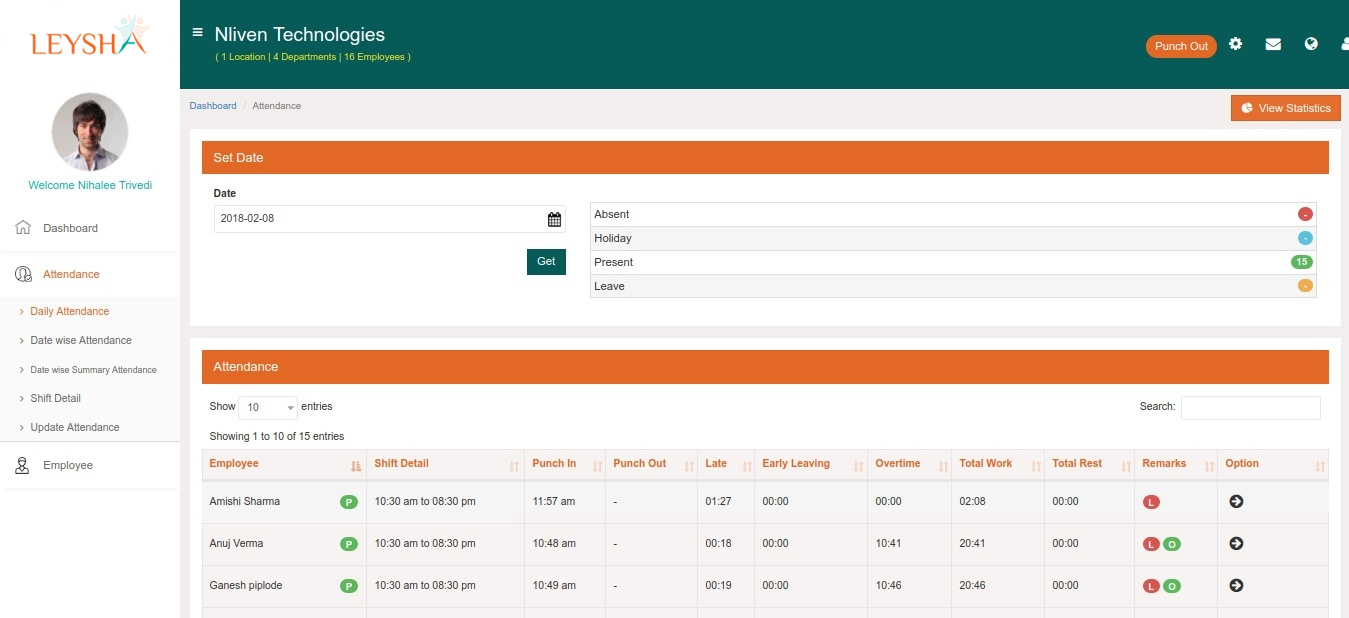Image resolution: width=1349 pixels, height=618 pixels.
Task: Click the P badge for Ganesh piplode
Action: [349, 586]
